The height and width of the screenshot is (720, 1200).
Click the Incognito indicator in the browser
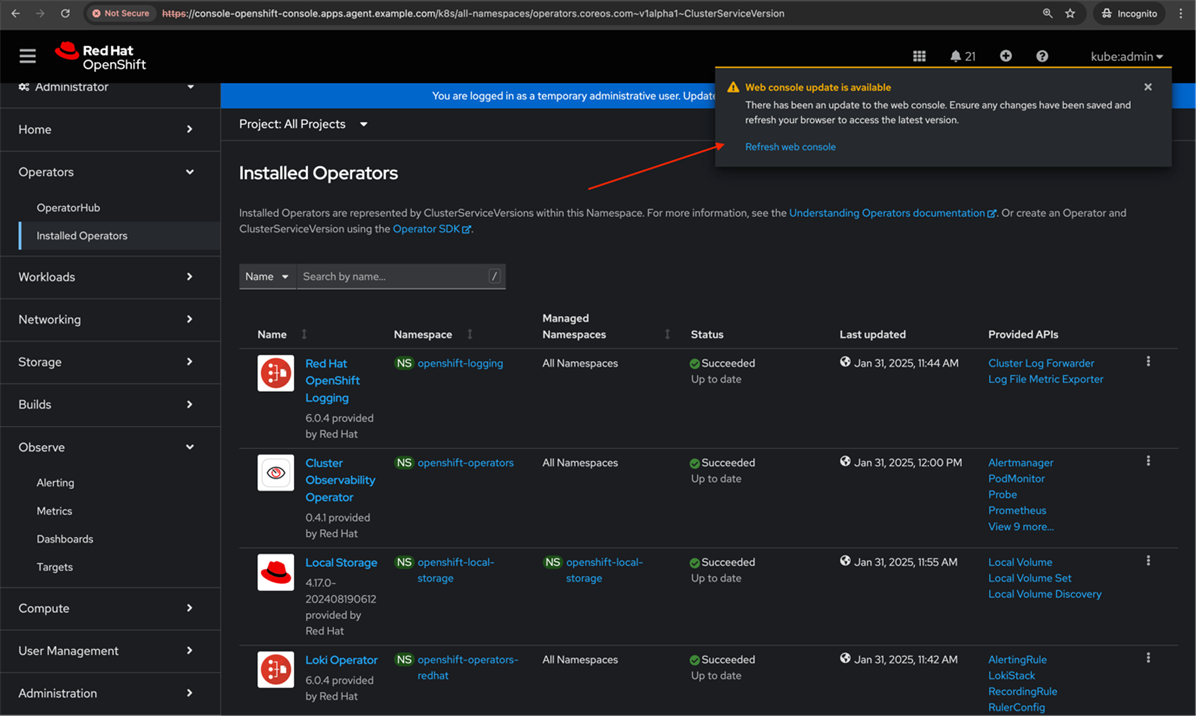(1128, 13)
